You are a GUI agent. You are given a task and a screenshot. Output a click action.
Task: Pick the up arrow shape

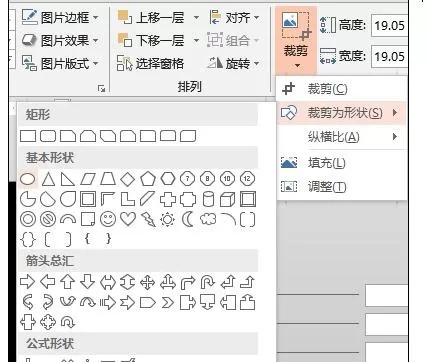[x=68, y=282]
